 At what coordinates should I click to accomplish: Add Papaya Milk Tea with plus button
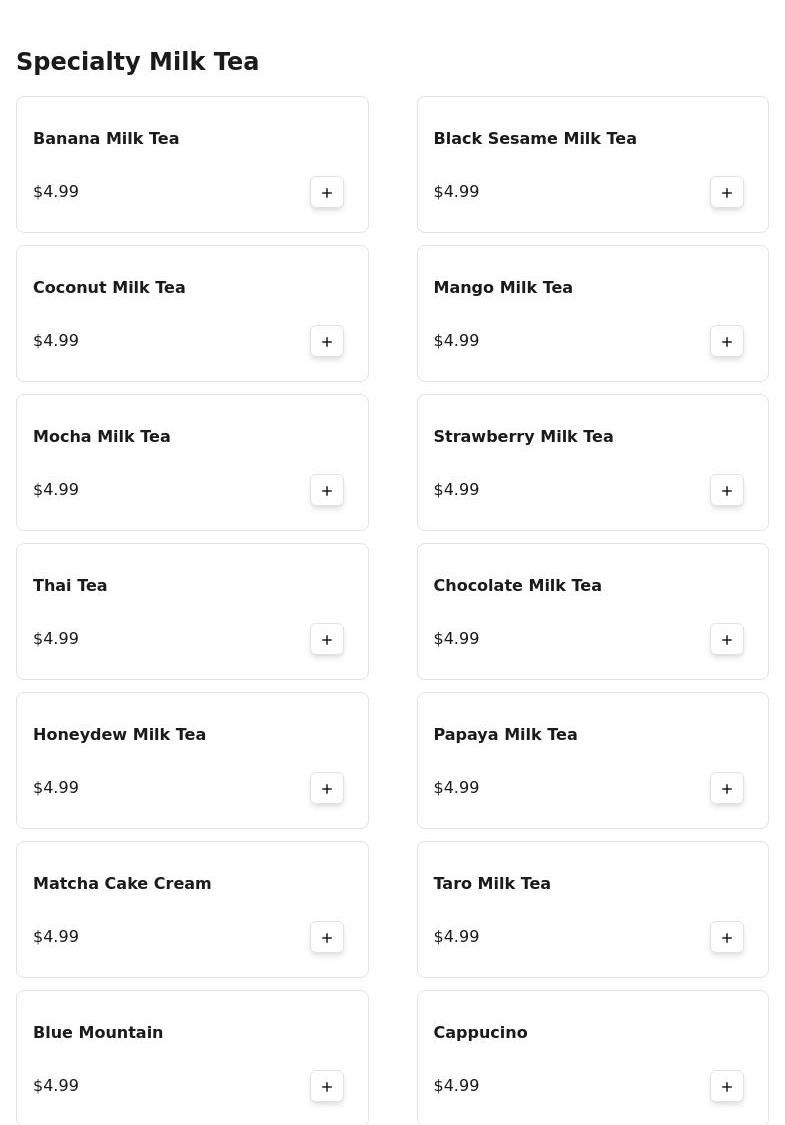[x=727, y=788]
